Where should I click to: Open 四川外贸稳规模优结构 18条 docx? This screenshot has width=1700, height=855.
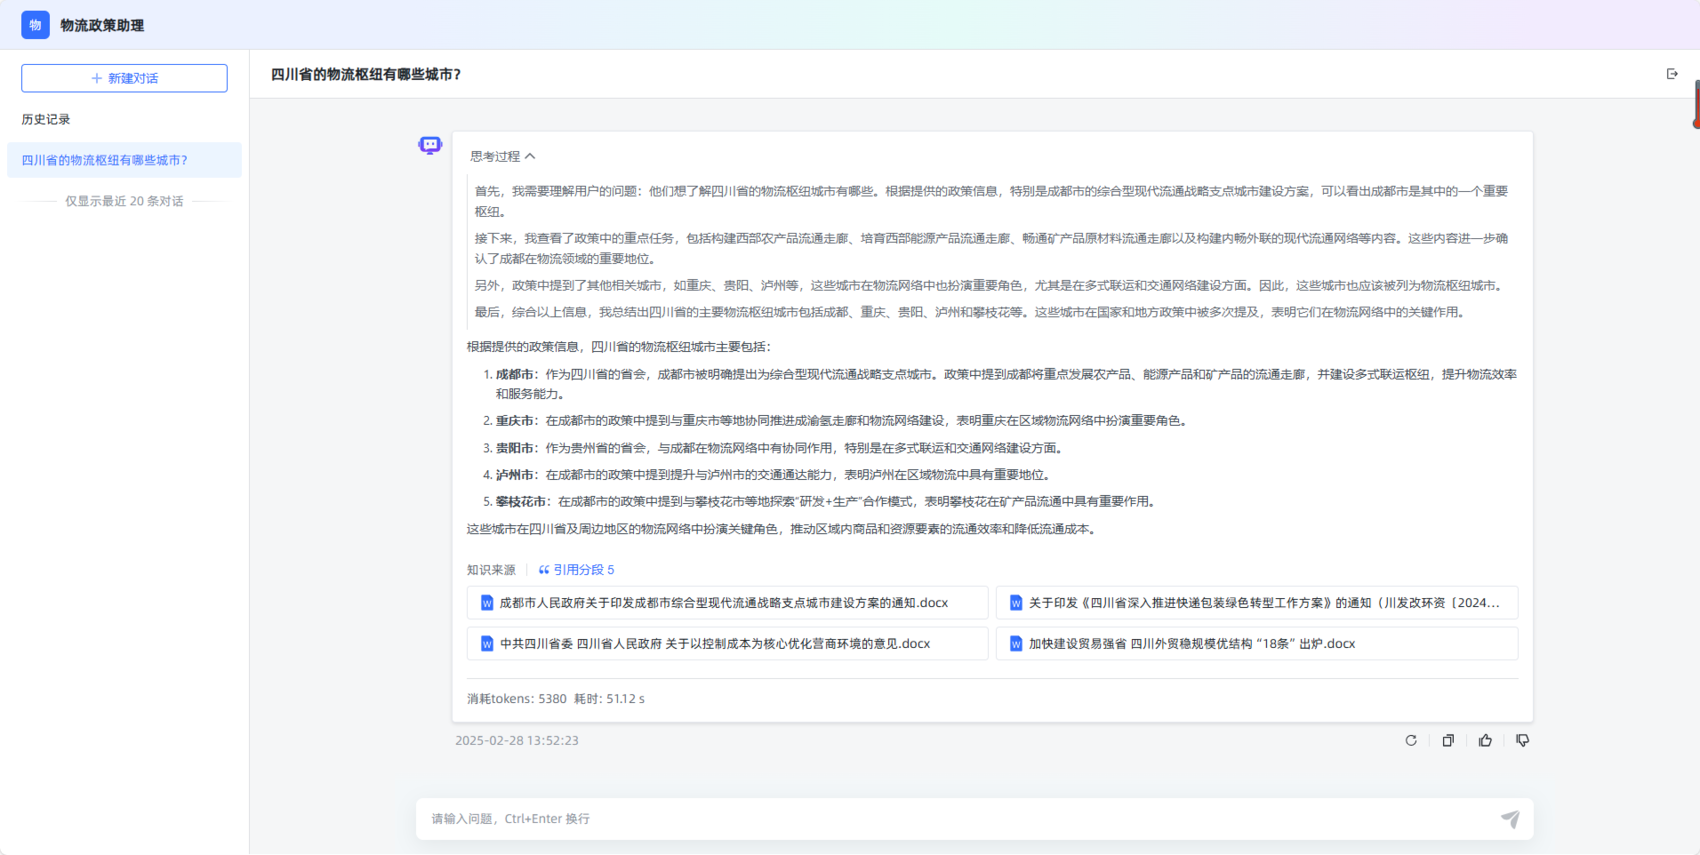tap(1191, 644)
